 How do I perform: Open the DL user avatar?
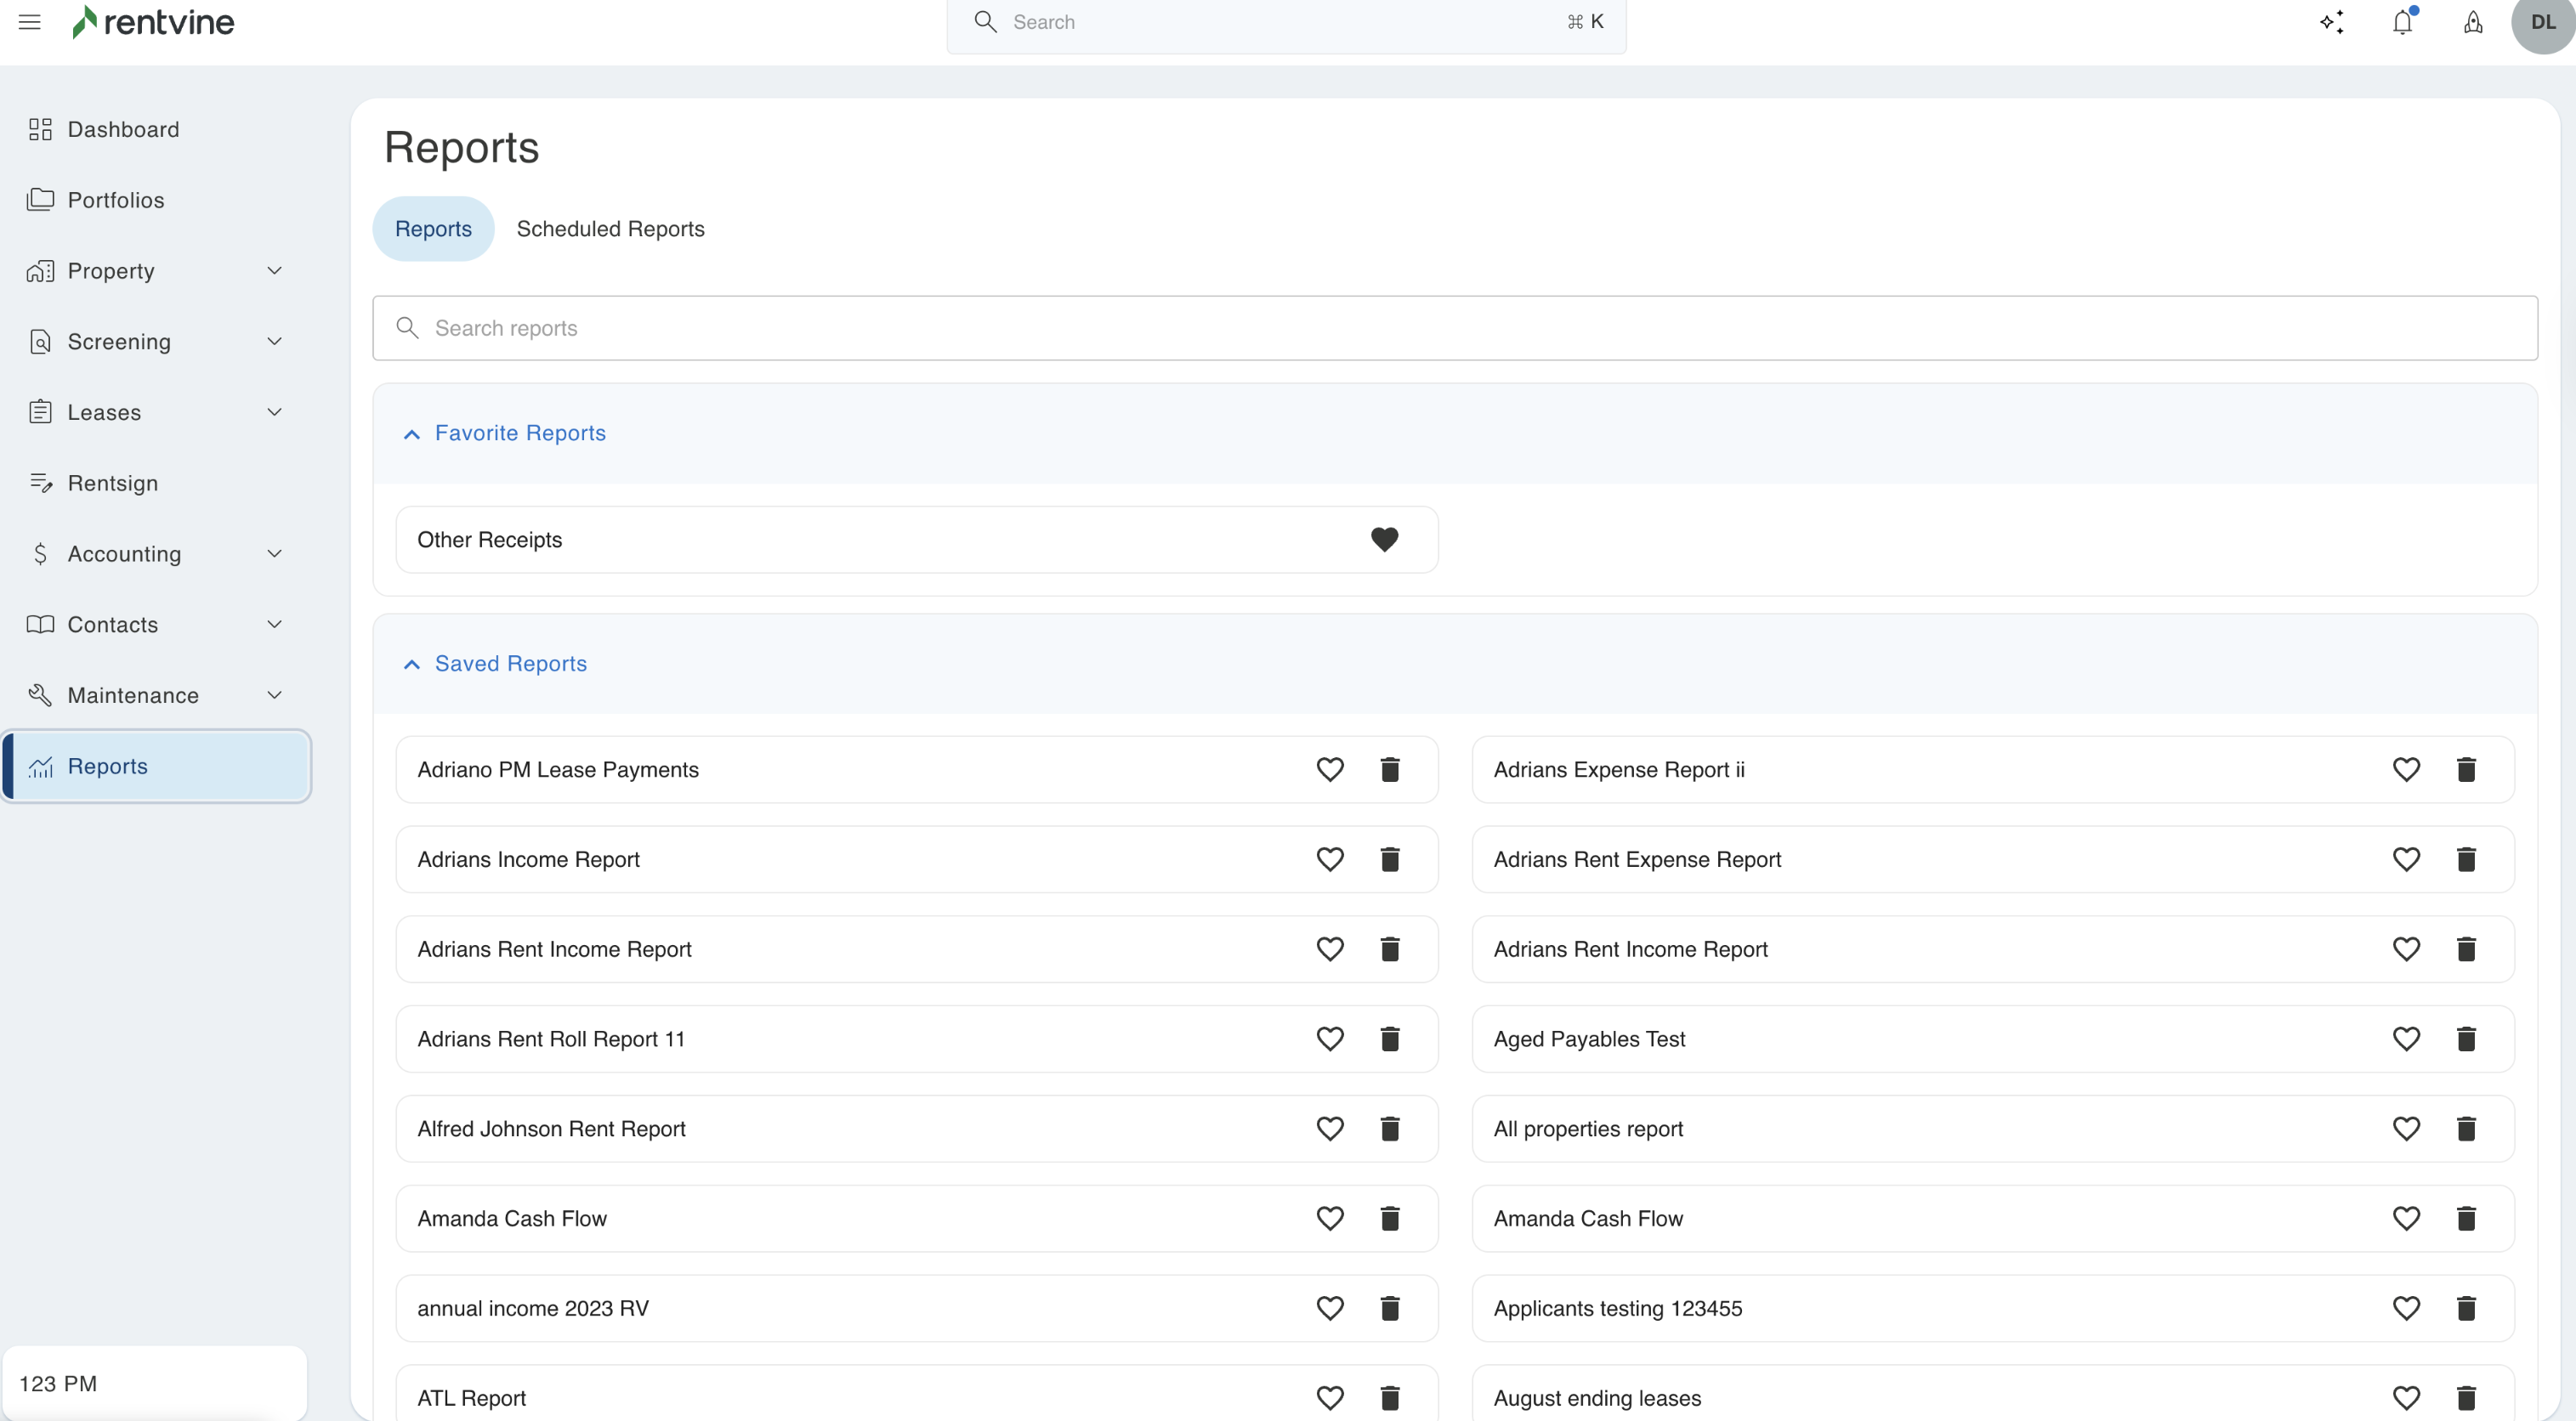[2542, 22]
